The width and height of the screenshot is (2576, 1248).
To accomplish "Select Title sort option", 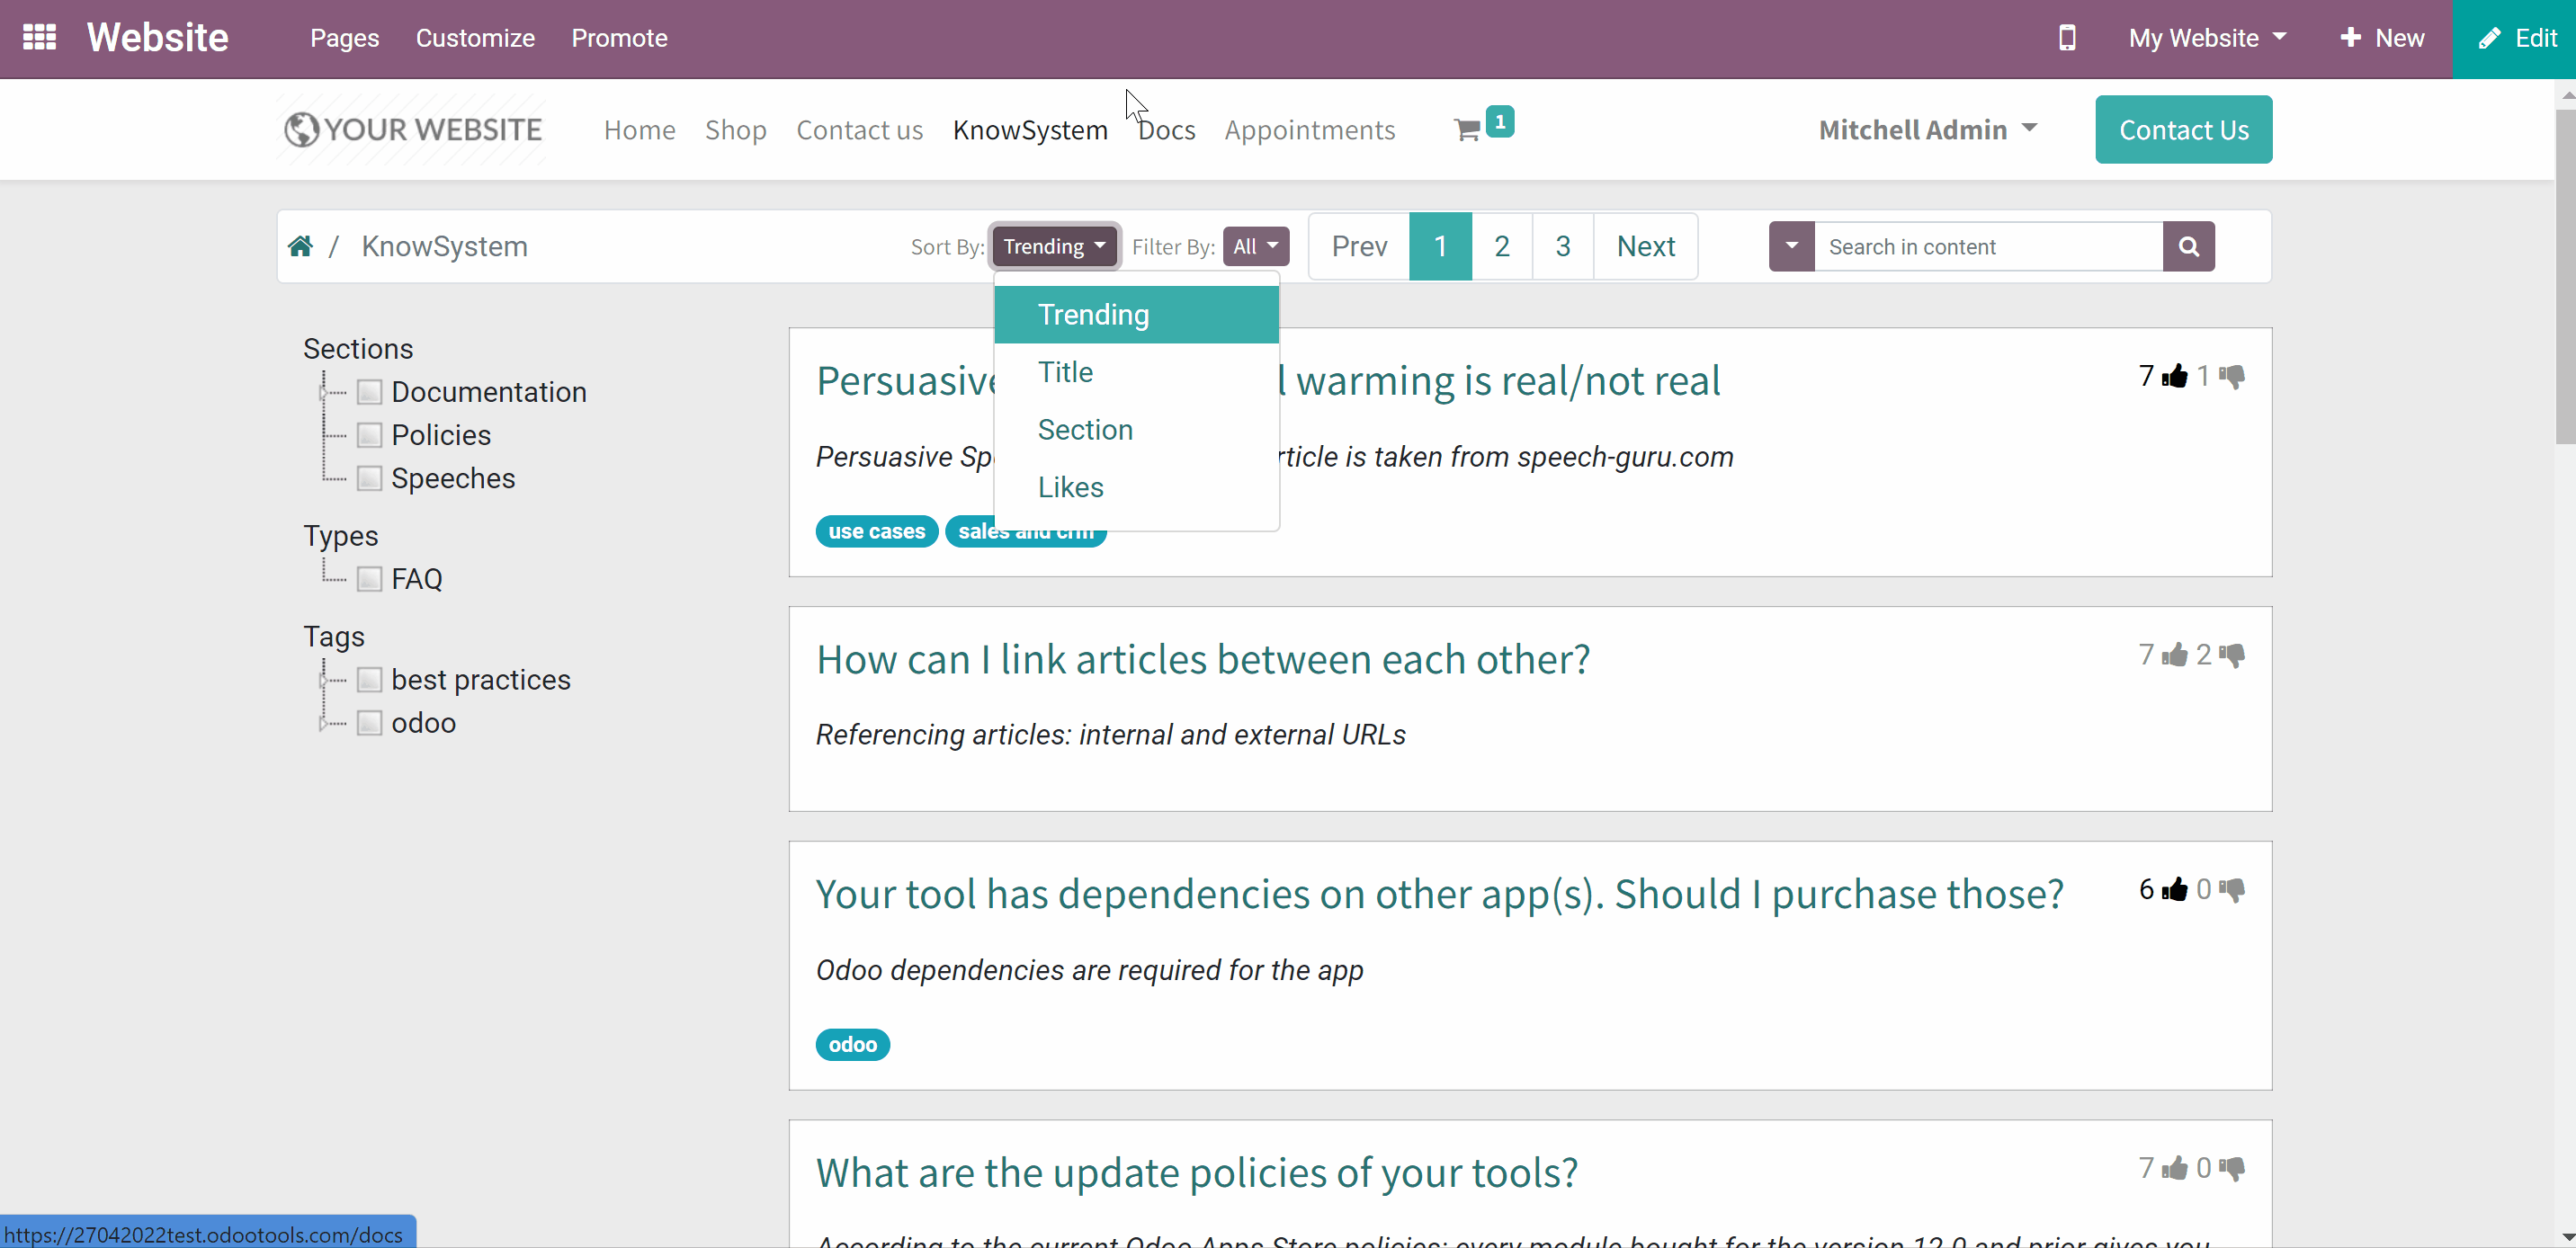I will [x=1136, y=372].
